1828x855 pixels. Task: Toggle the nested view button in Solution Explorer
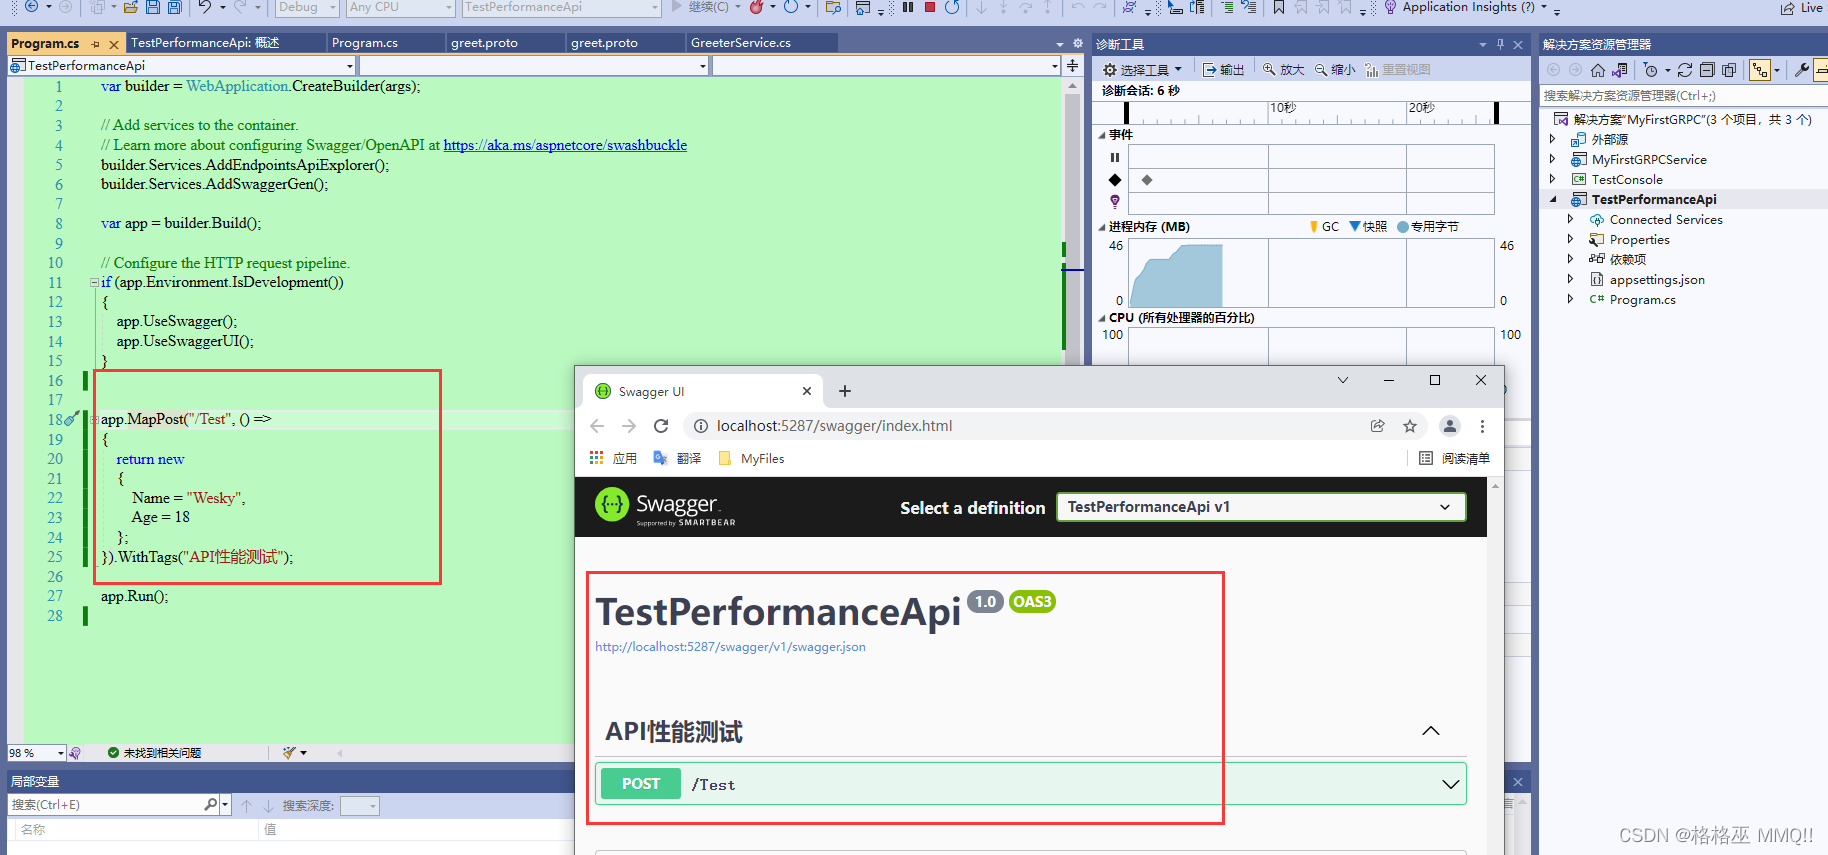click(1760, 70)
